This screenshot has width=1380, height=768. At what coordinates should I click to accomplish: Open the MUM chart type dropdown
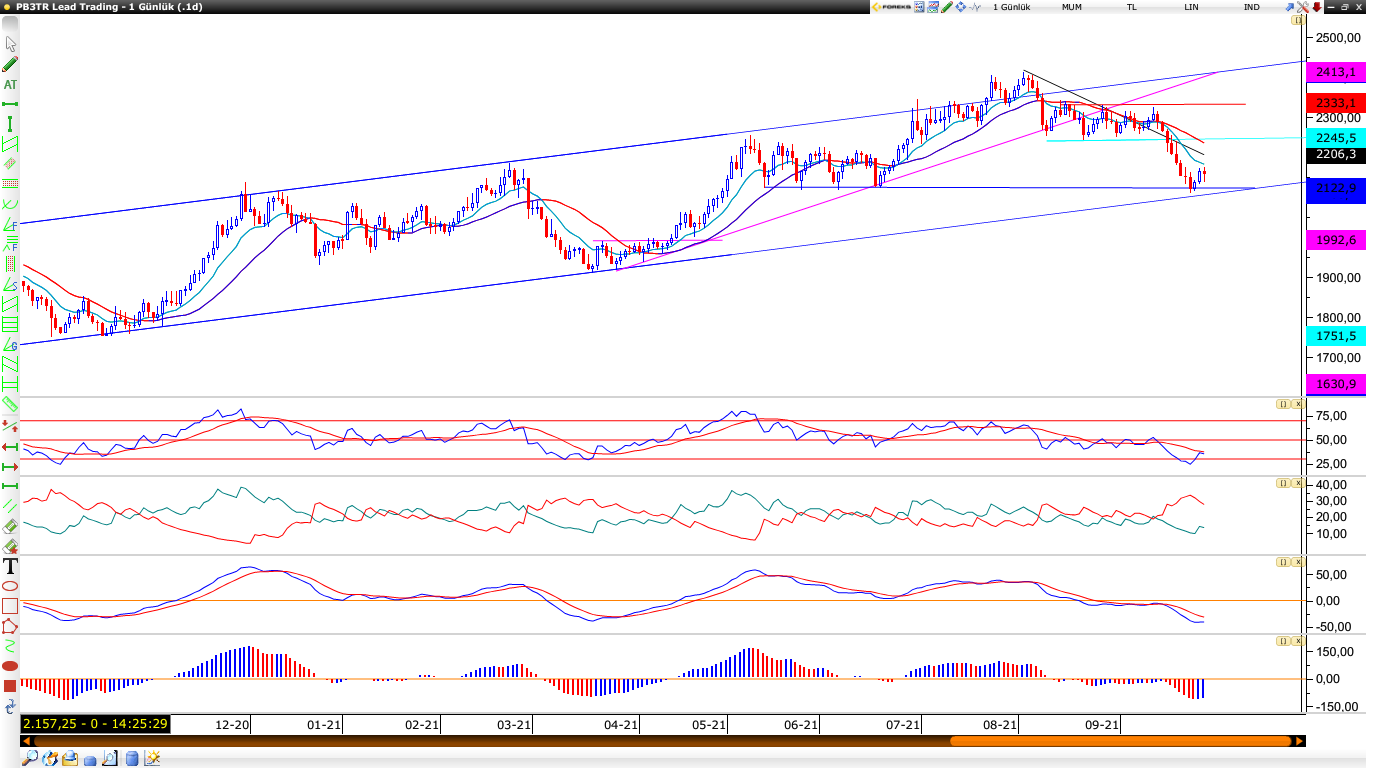[x=1072, y=7]
